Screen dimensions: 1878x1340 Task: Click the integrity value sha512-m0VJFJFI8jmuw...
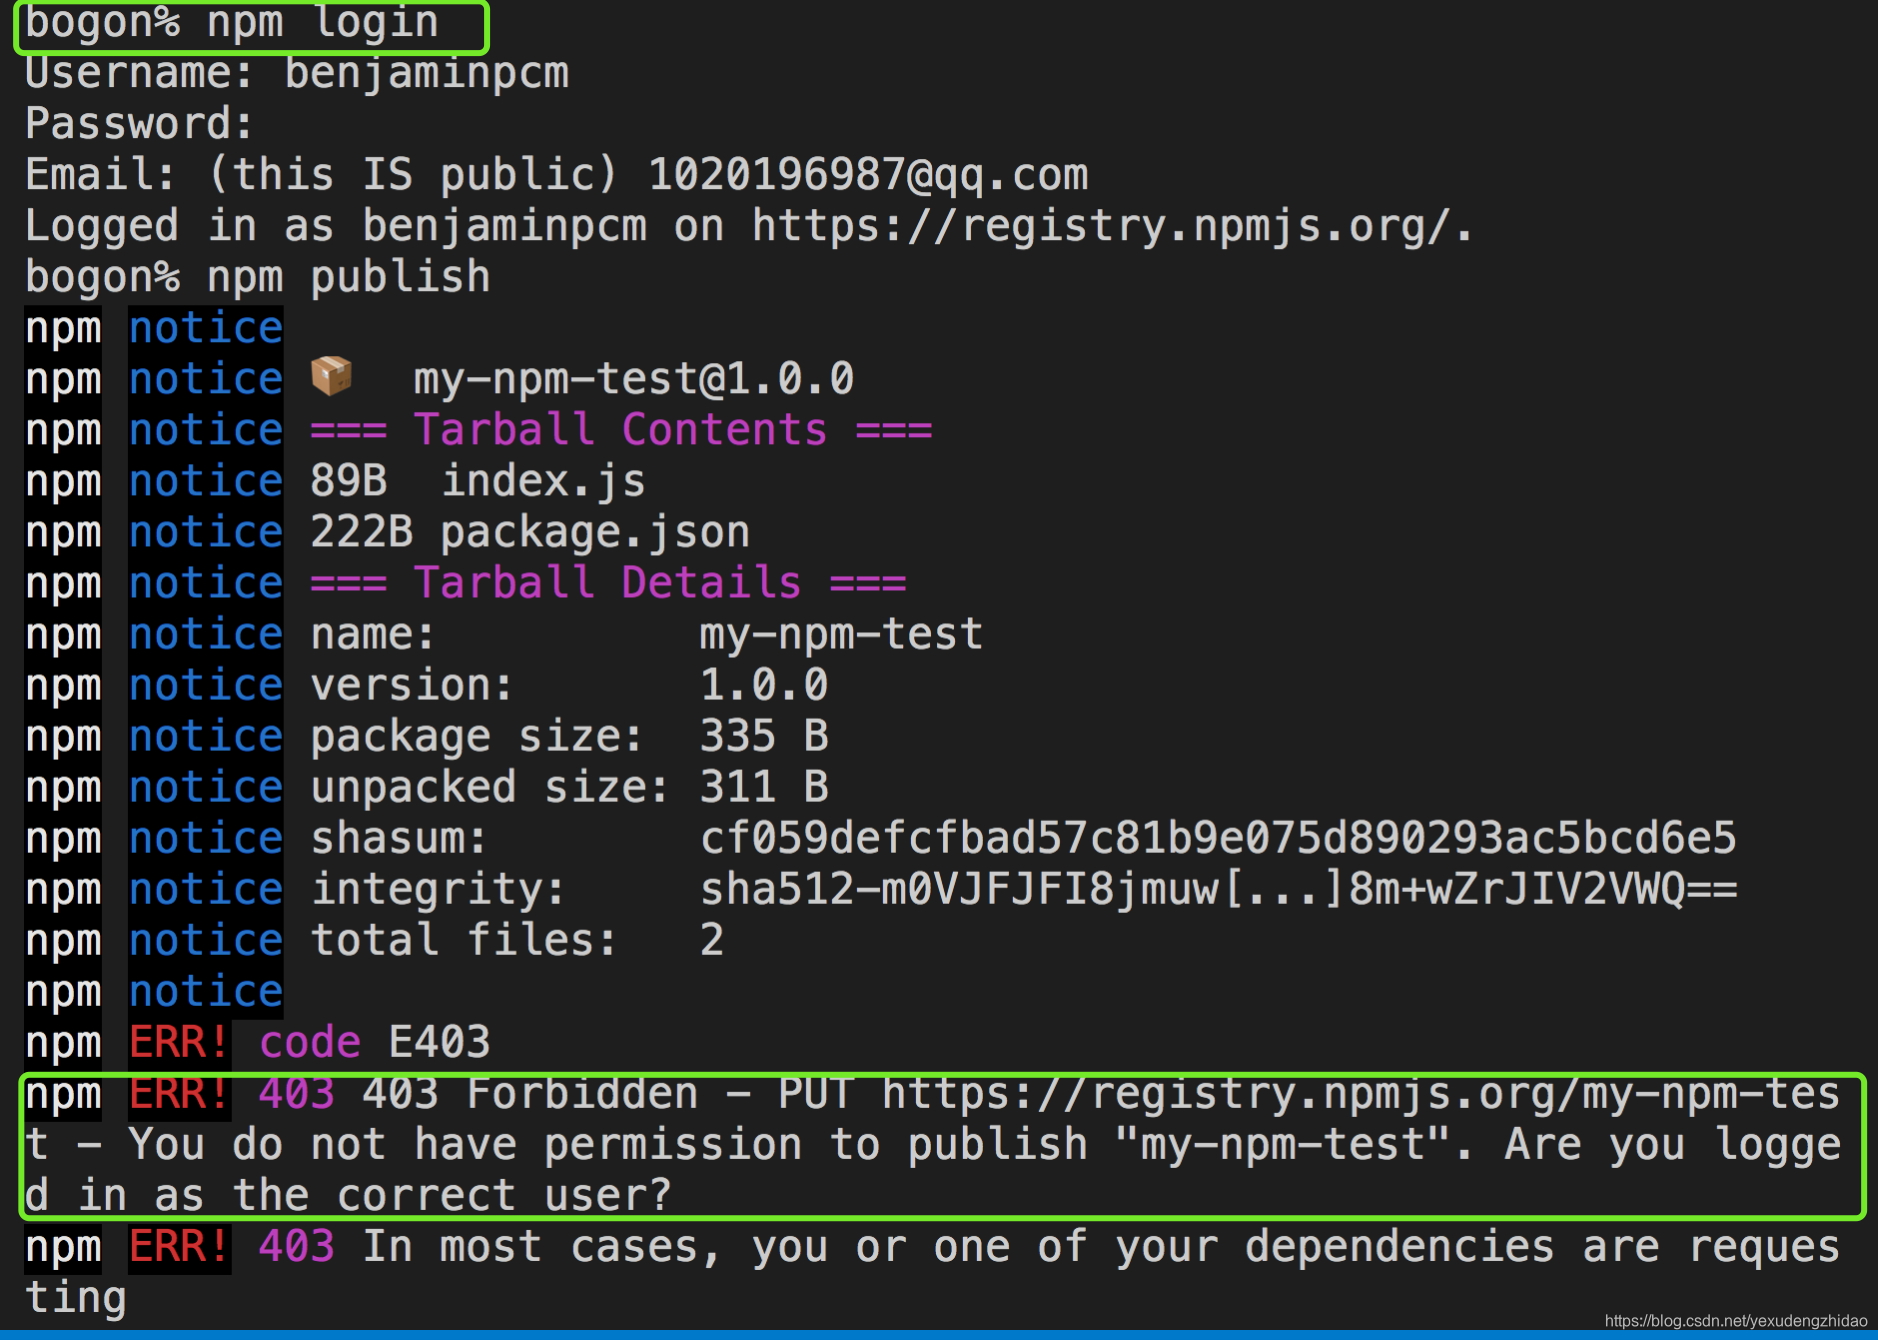[1218, 889]
